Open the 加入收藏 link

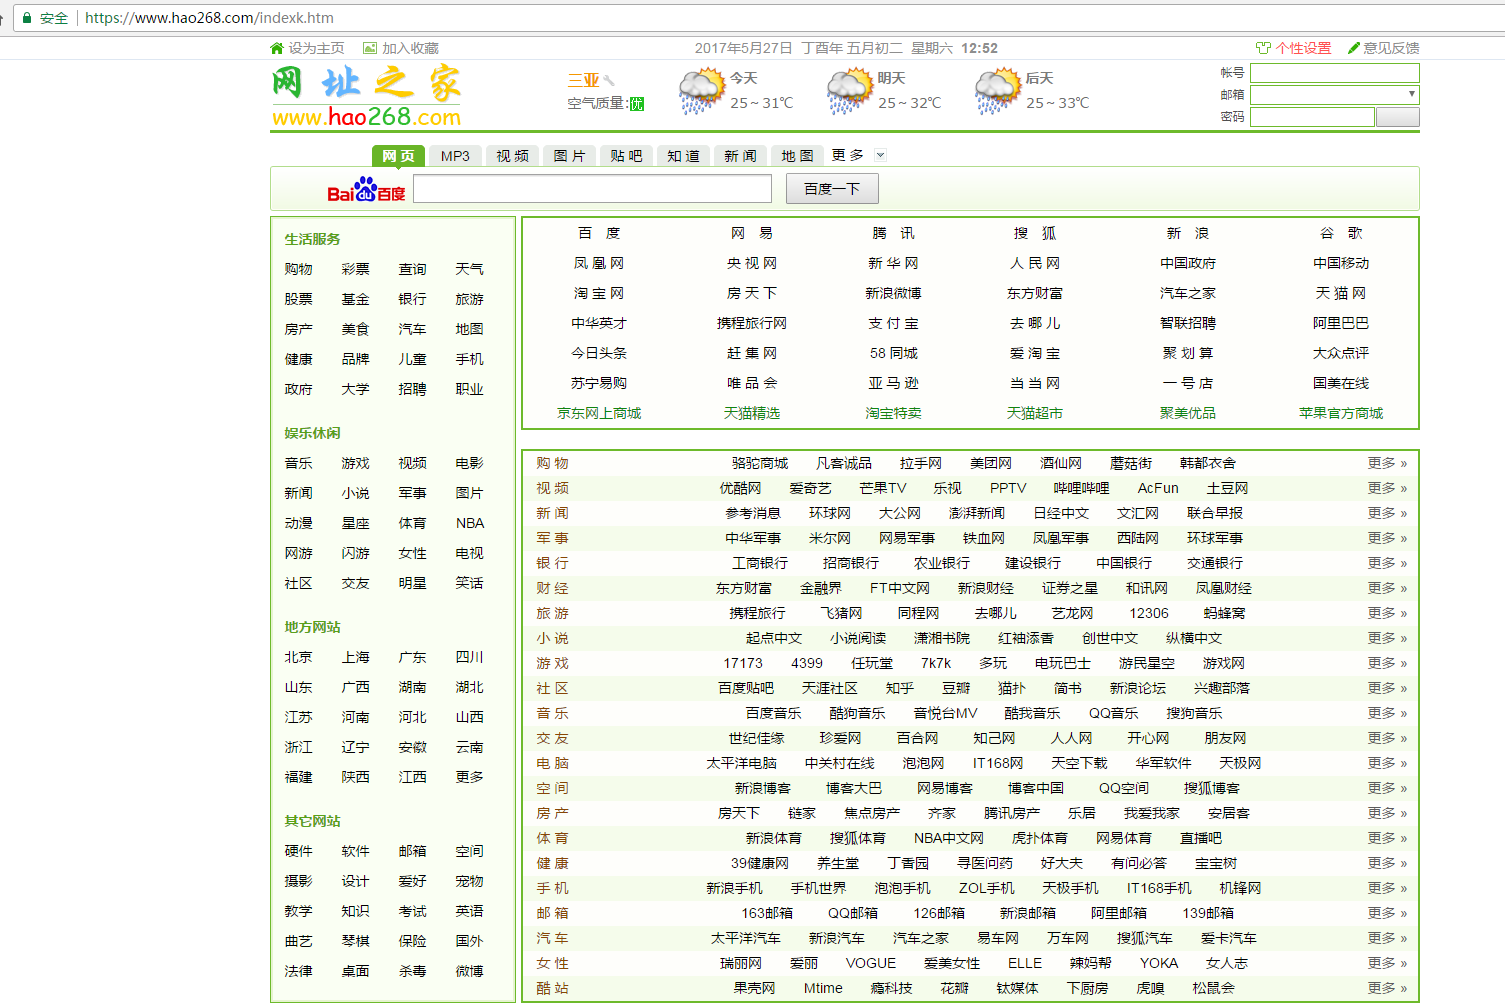410,48
